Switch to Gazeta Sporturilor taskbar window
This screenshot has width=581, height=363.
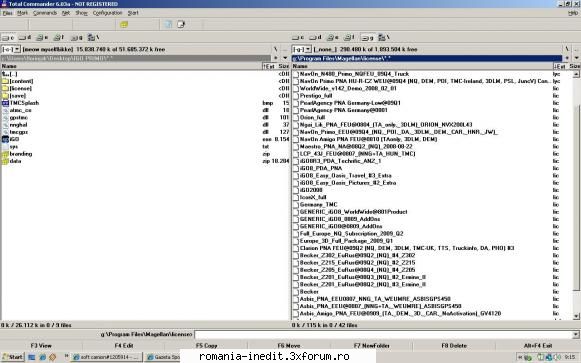[163, 357]
